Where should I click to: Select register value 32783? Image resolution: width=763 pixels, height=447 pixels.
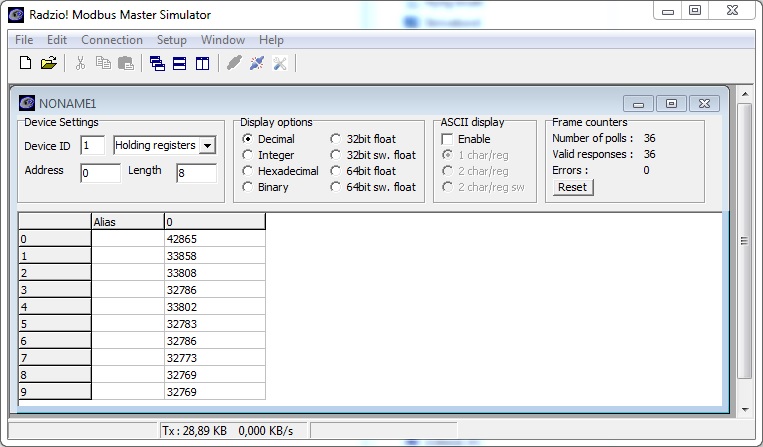[x=215, y=324]
